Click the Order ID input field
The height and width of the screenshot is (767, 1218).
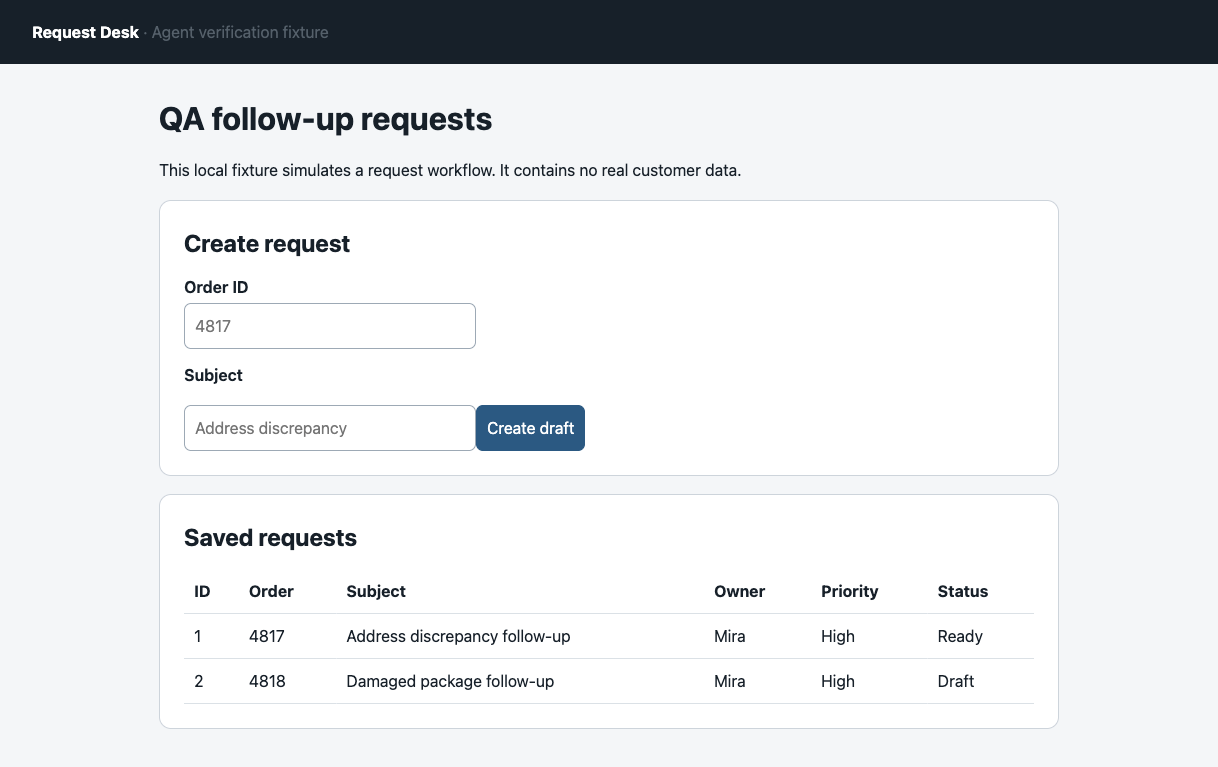[330, 326]
